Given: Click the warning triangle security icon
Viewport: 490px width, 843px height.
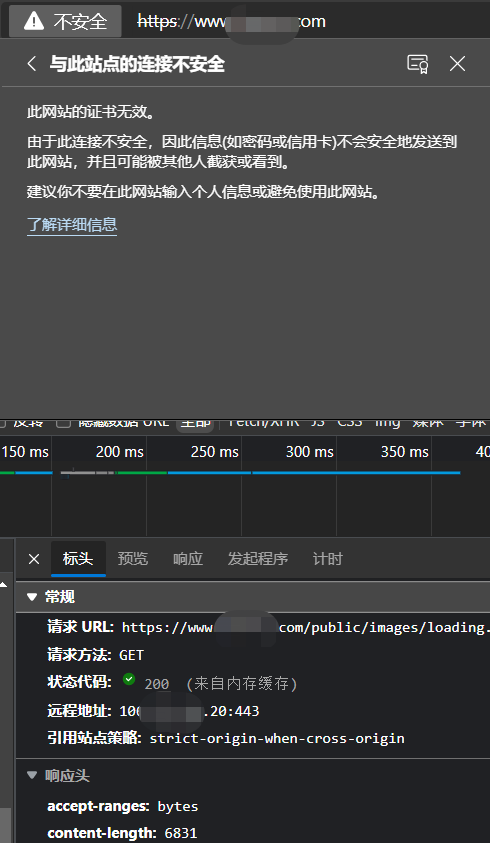Looking at the screenshot, I should [34, 22].
